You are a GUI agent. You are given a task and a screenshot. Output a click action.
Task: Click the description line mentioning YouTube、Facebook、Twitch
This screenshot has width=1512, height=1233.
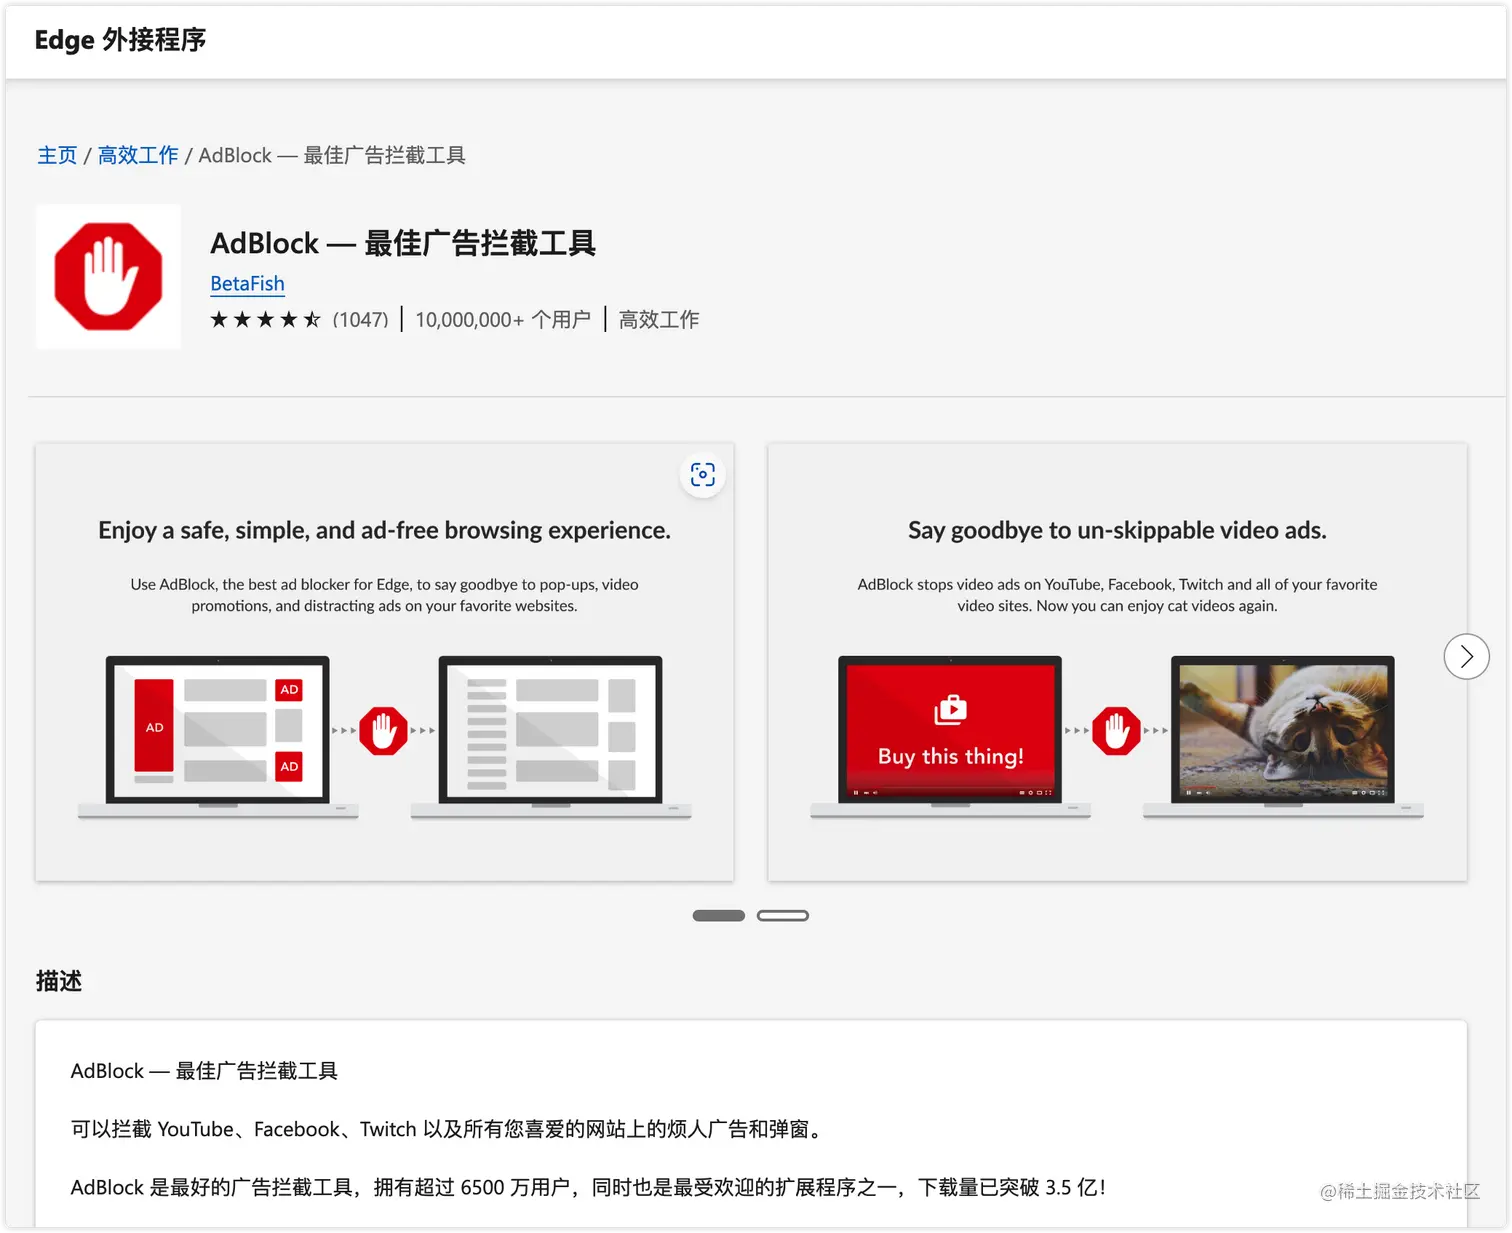[x=449, y=1130]
